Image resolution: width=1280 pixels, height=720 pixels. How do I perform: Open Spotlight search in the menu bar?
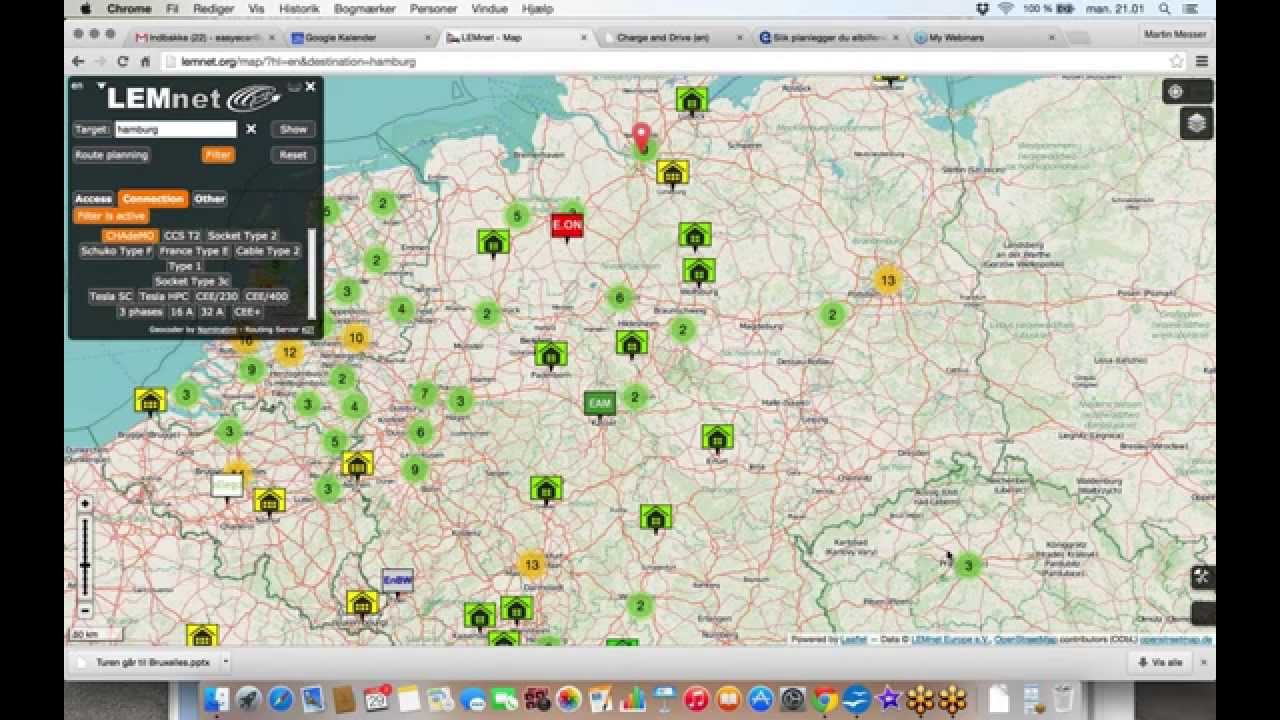(x=1164, y=9)
